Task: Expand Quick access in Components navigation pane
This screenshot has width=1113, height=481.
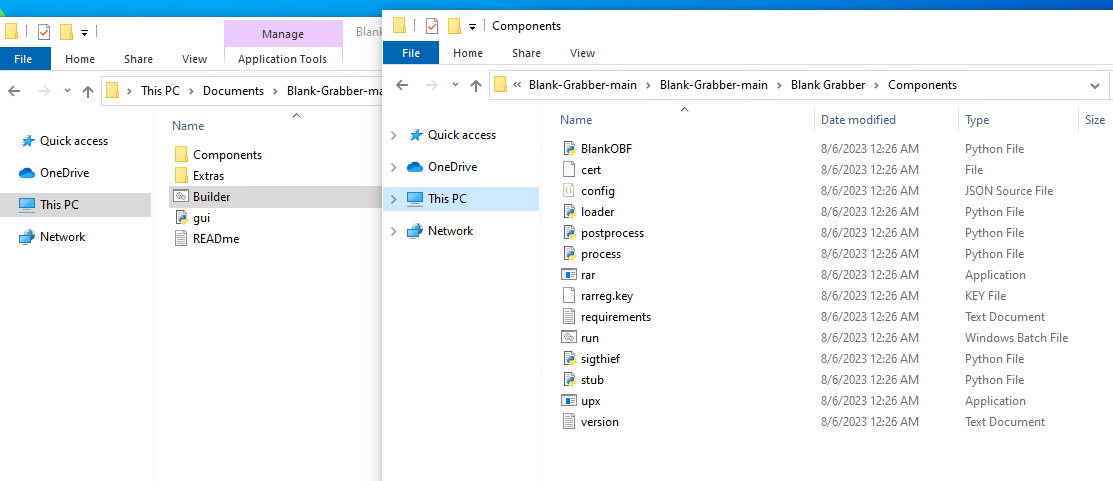Action: point(394,135)
